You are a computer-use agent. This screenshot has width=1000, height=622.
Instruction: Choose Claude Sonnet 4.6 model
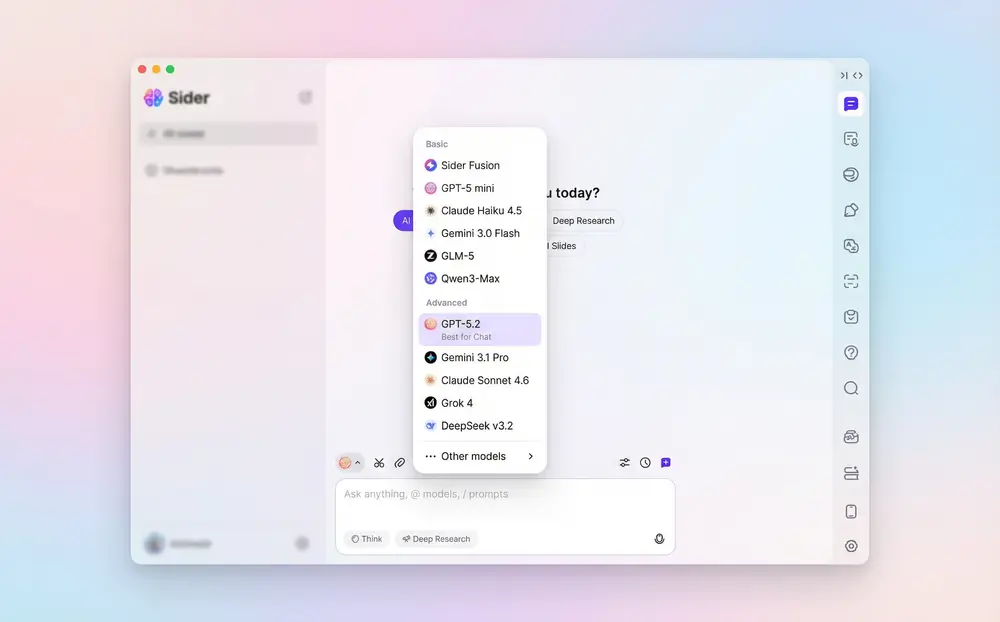coord(480,380)
